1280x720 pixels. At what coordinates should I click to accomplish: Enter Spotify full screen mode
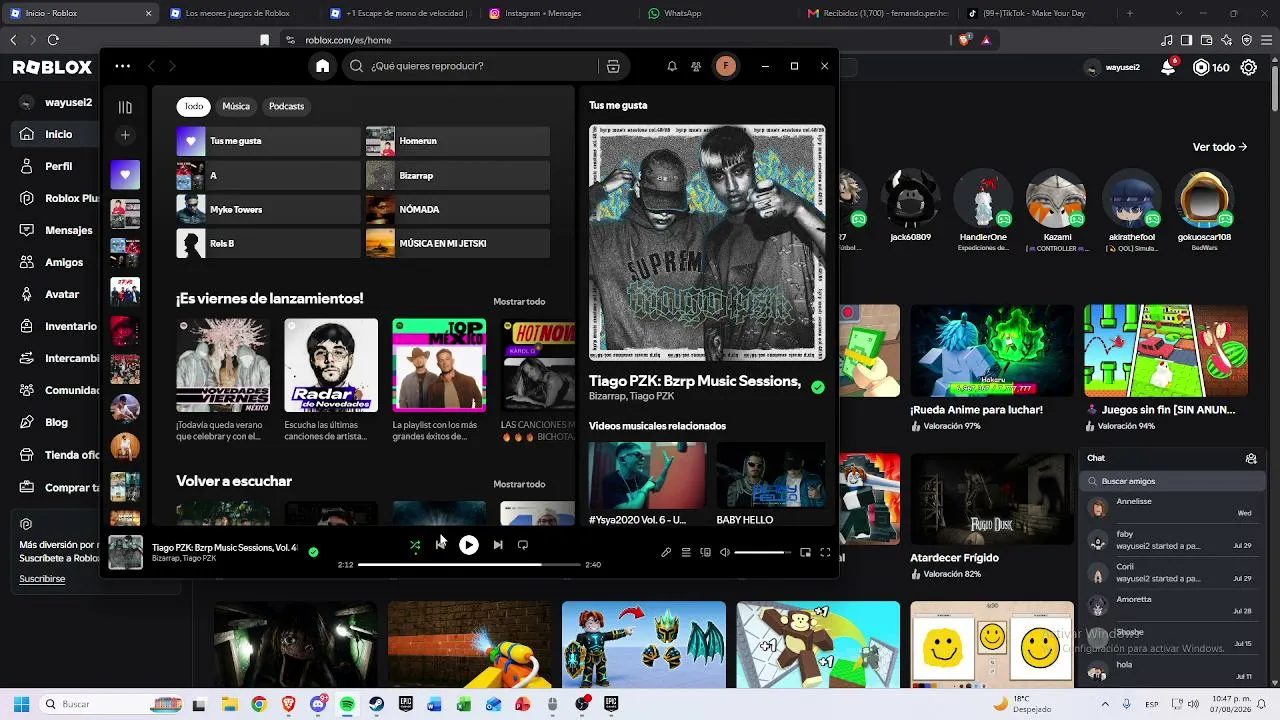click(x=825, y=552)
